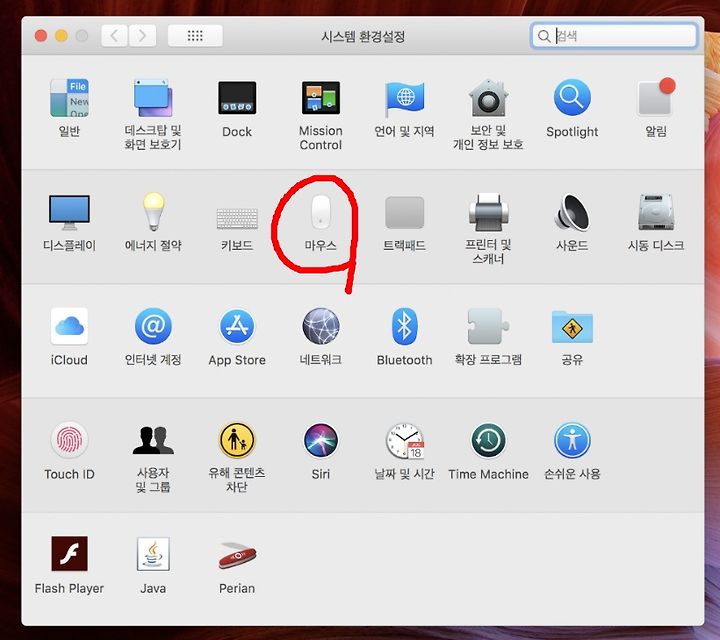The image size is (720, 640).
Task: Close the 시스템 환경설정 window
Action: 41,35
